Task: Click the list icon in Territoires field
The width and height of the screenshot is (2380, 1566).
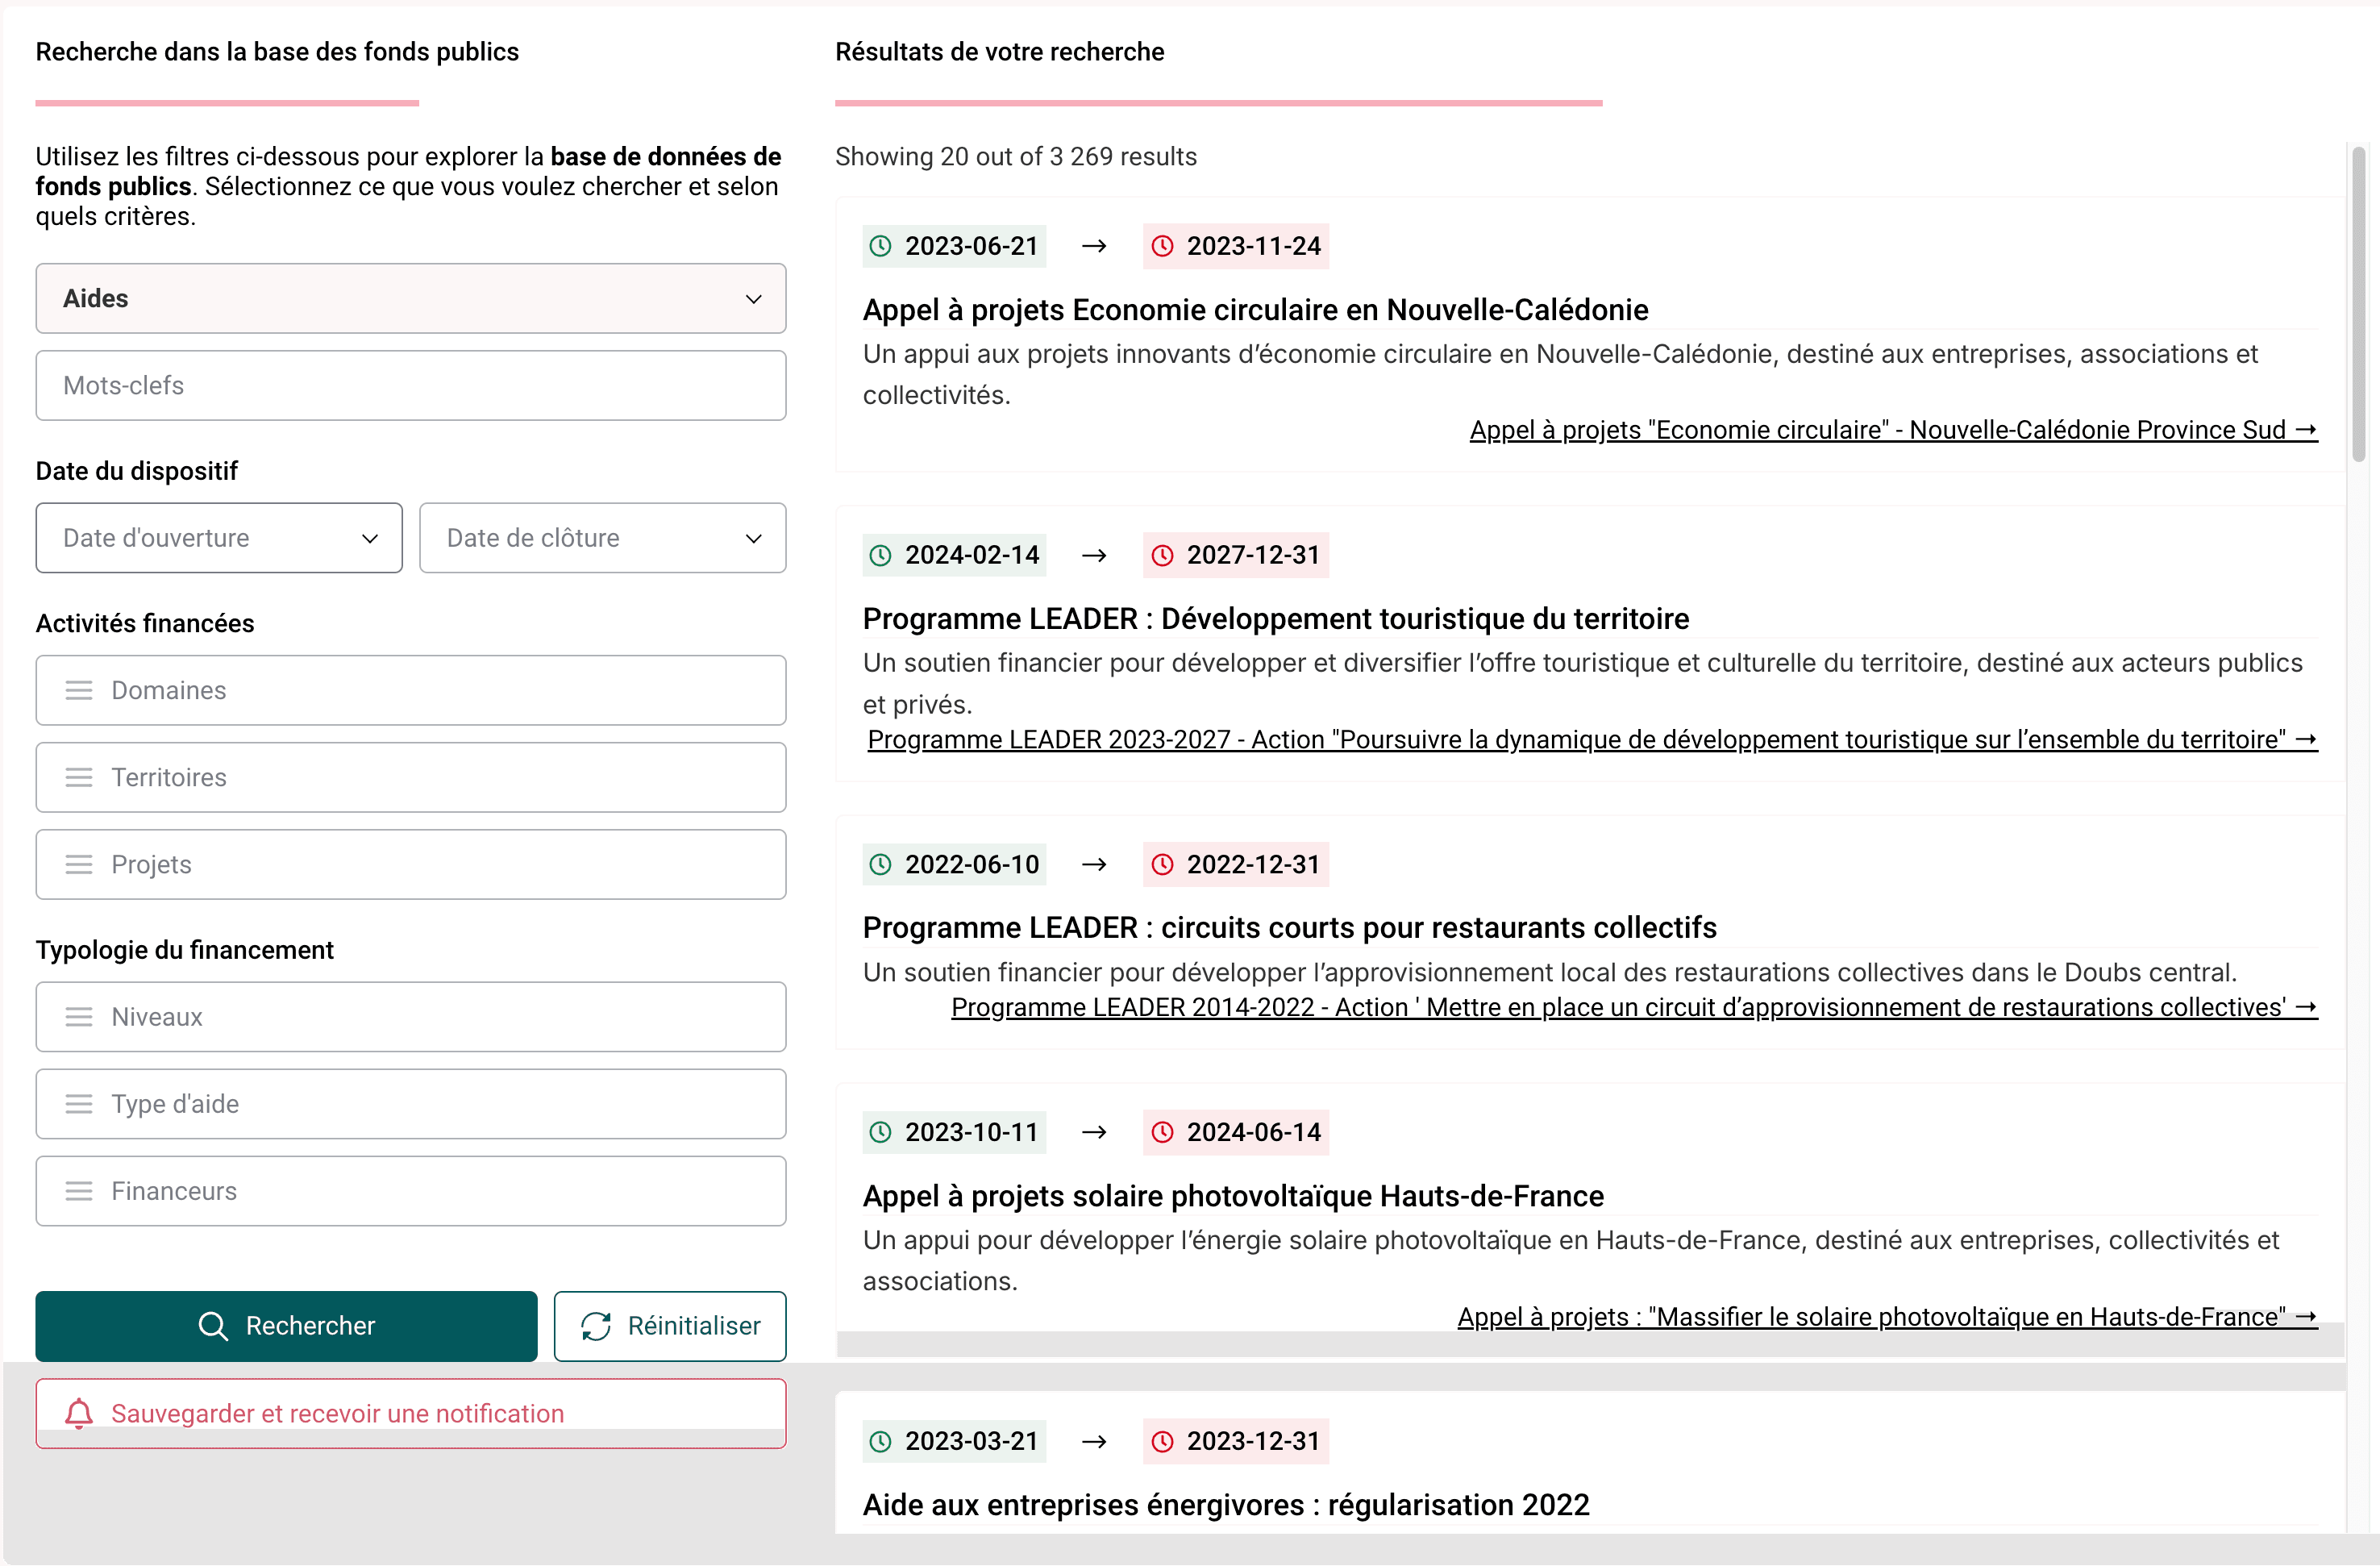Action: 79,777
